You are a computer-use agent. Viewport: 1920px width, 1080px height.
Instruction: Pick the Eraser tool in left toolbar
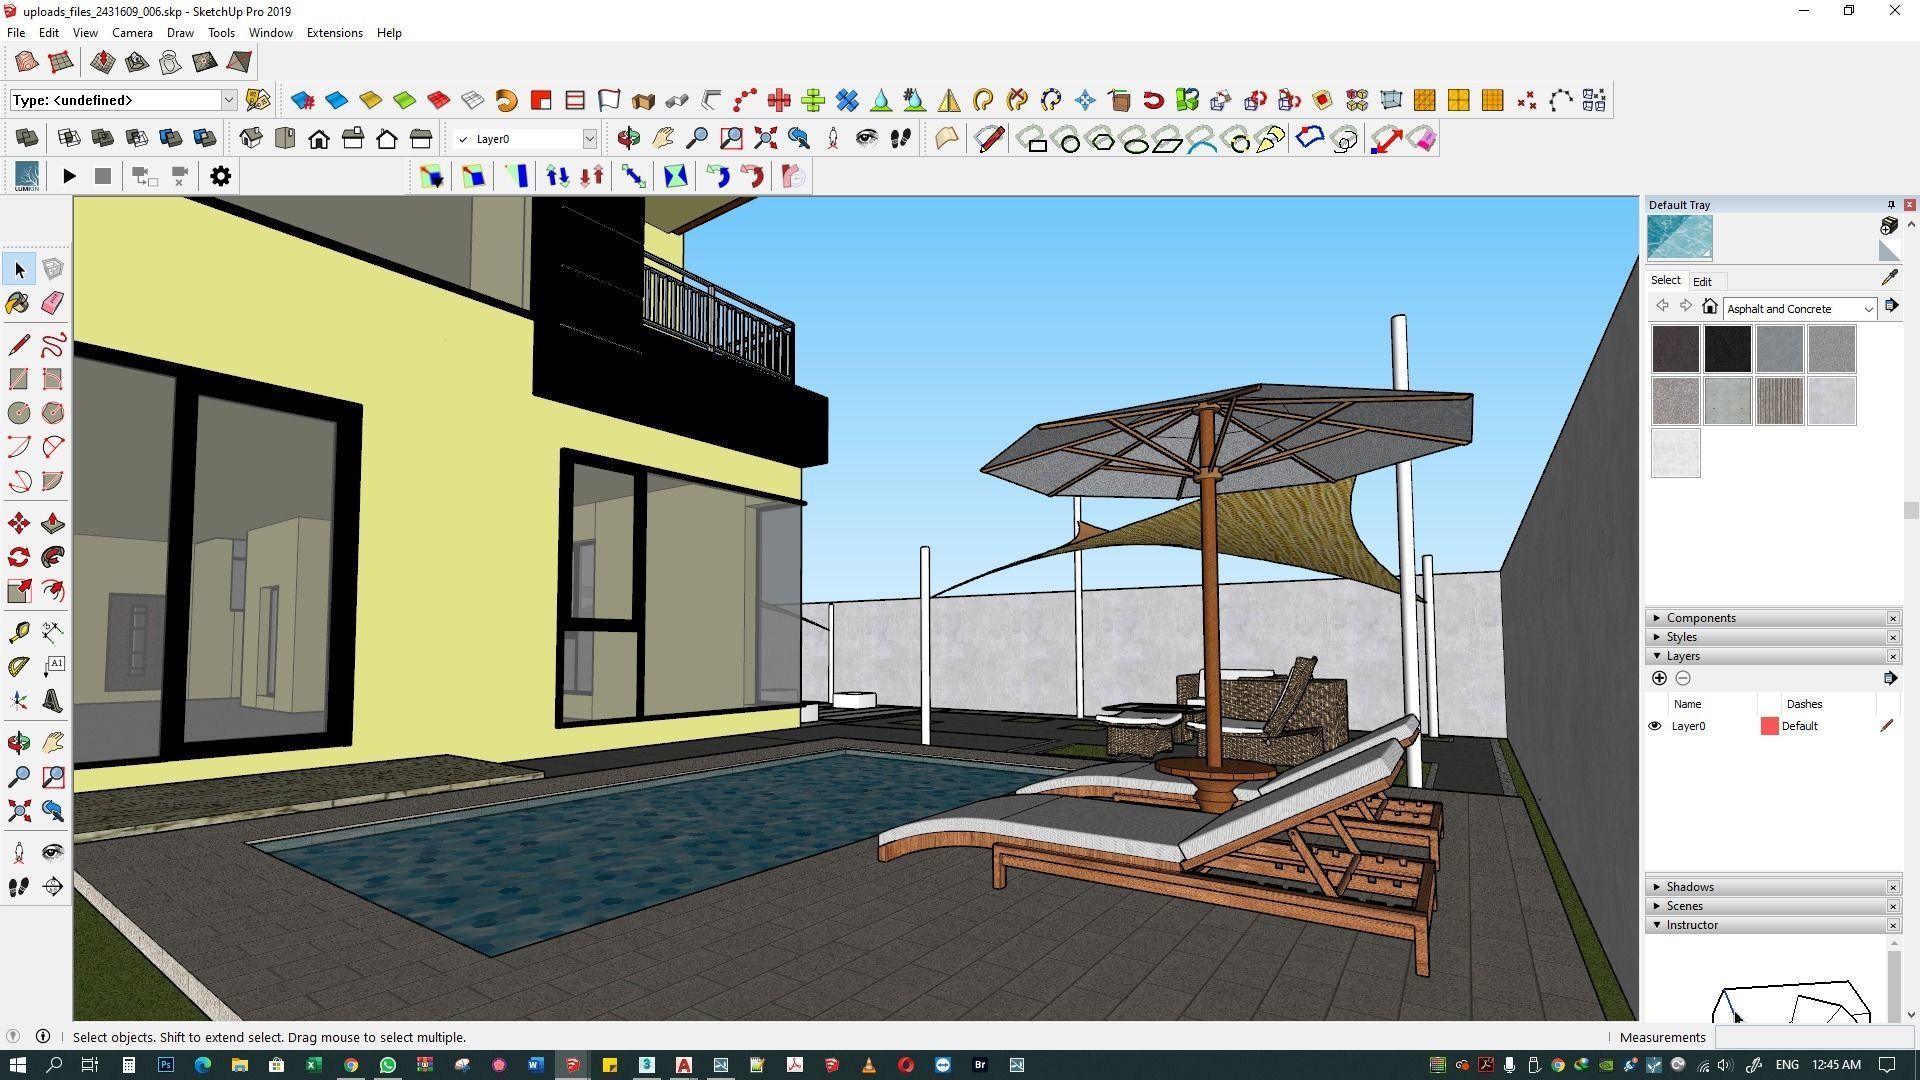[53, 303]
